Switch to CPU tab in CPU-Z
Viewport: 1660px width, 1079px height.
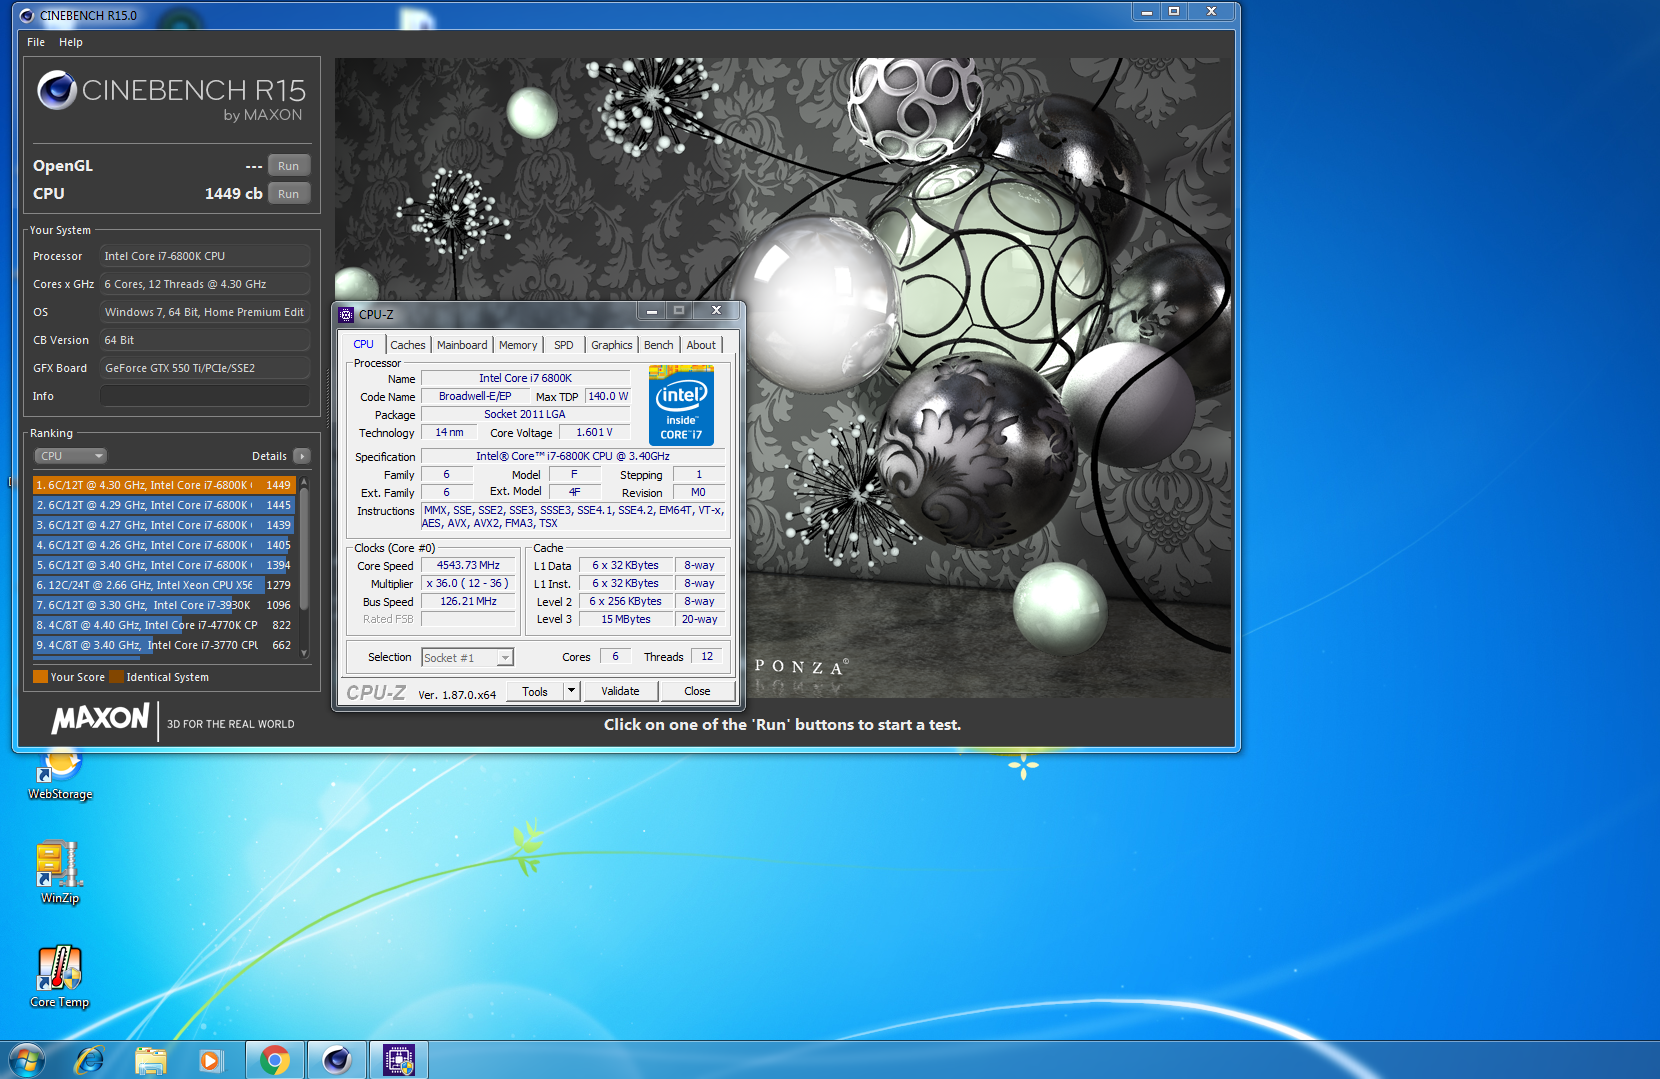click(x=363, y=344)
